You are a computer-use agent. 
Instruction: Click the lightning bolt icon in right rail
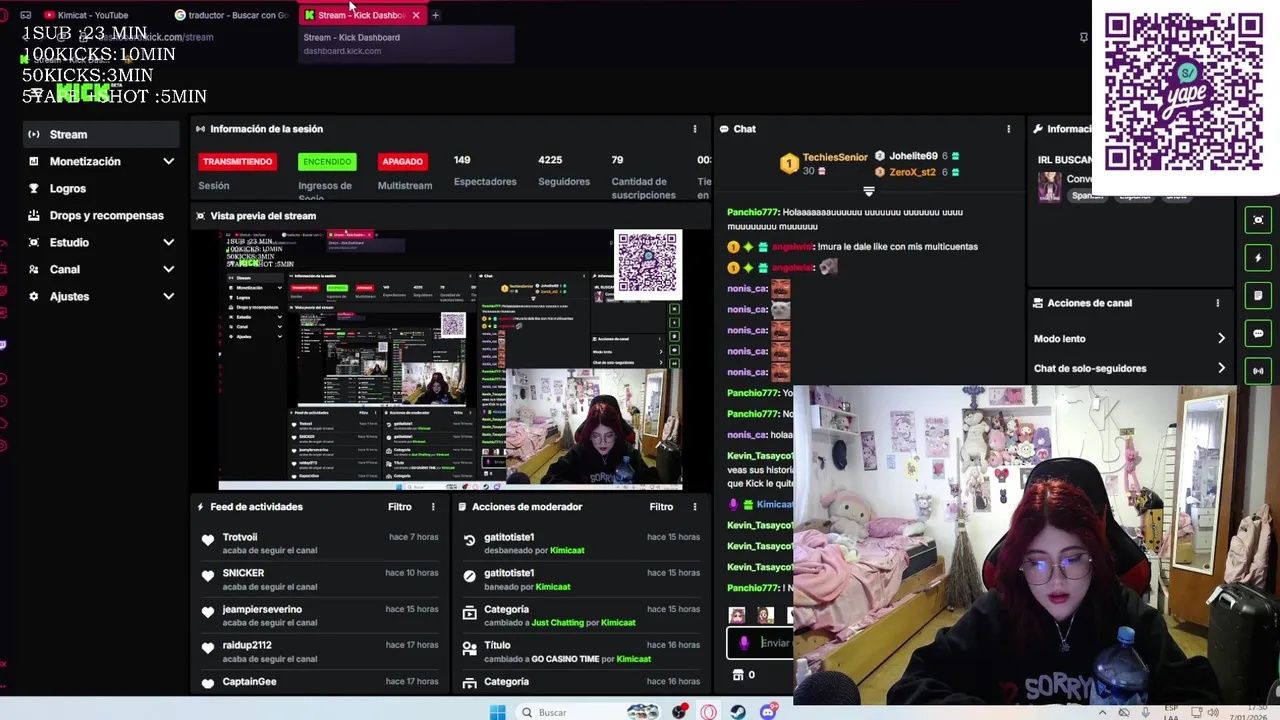point(1258,258)
